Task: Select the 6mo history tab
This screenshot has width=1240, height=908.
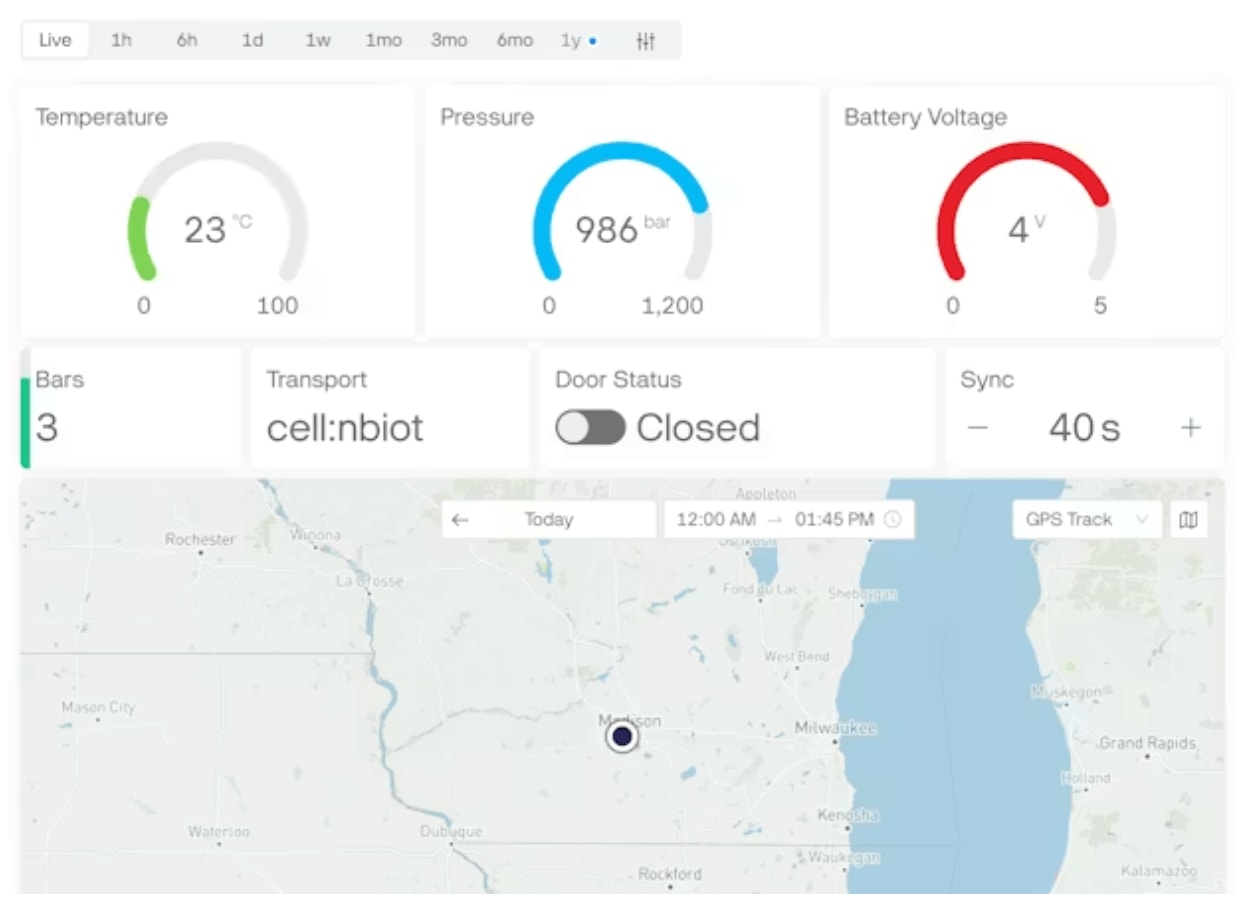Action: point(514,41)
